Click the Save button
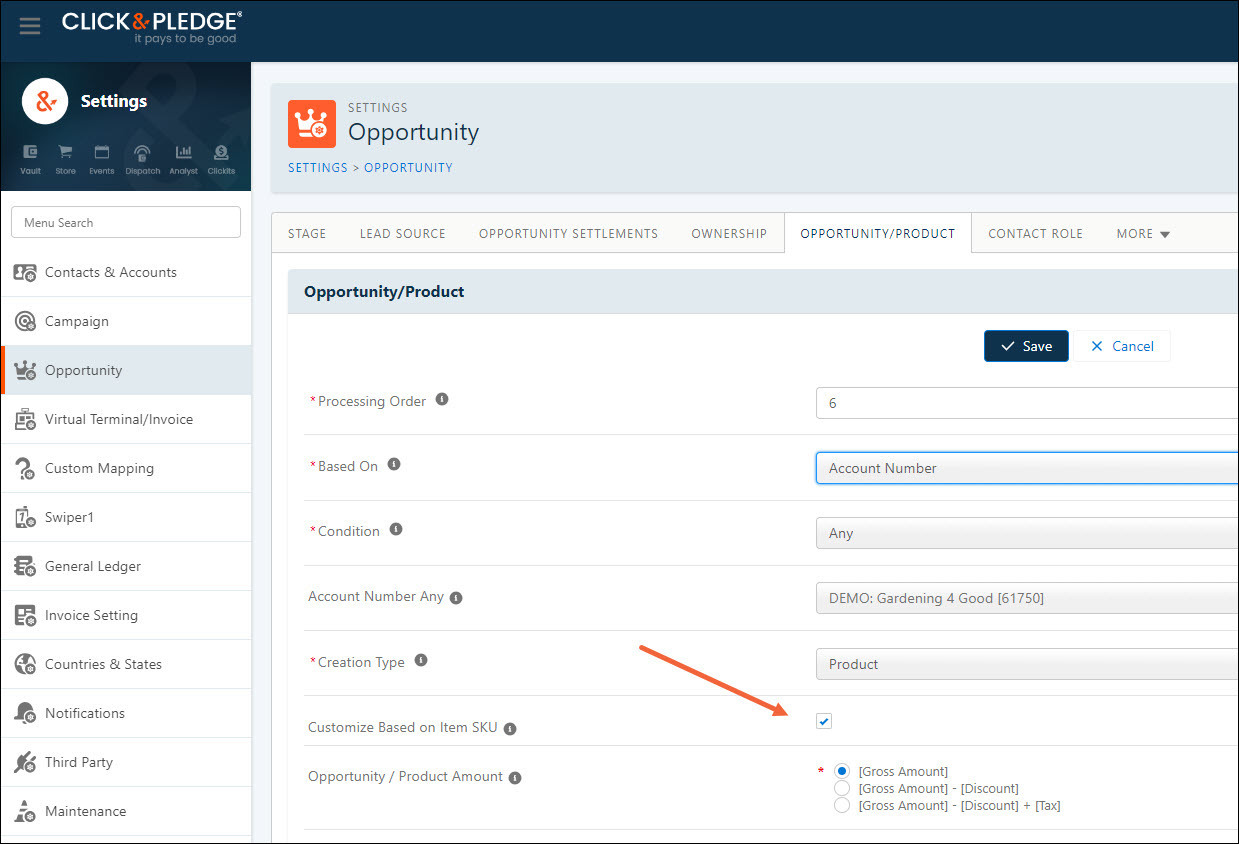This screenshot has width=1239, height=844. coord(1026,346)
